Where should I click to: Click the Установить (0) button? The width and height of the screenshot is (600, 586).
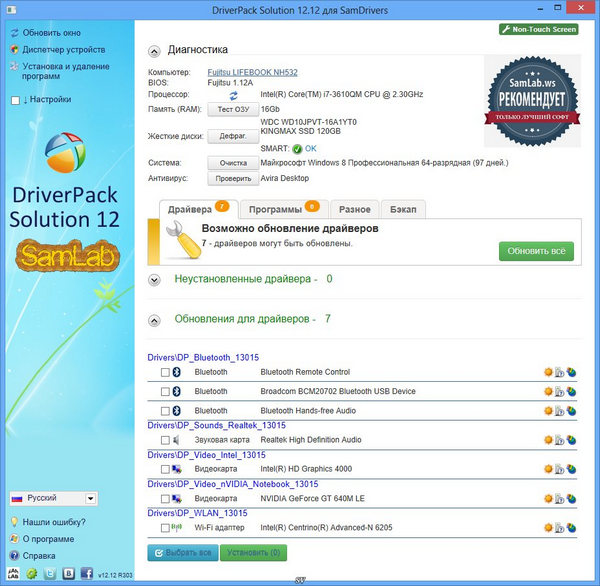[x=253, y=553]
